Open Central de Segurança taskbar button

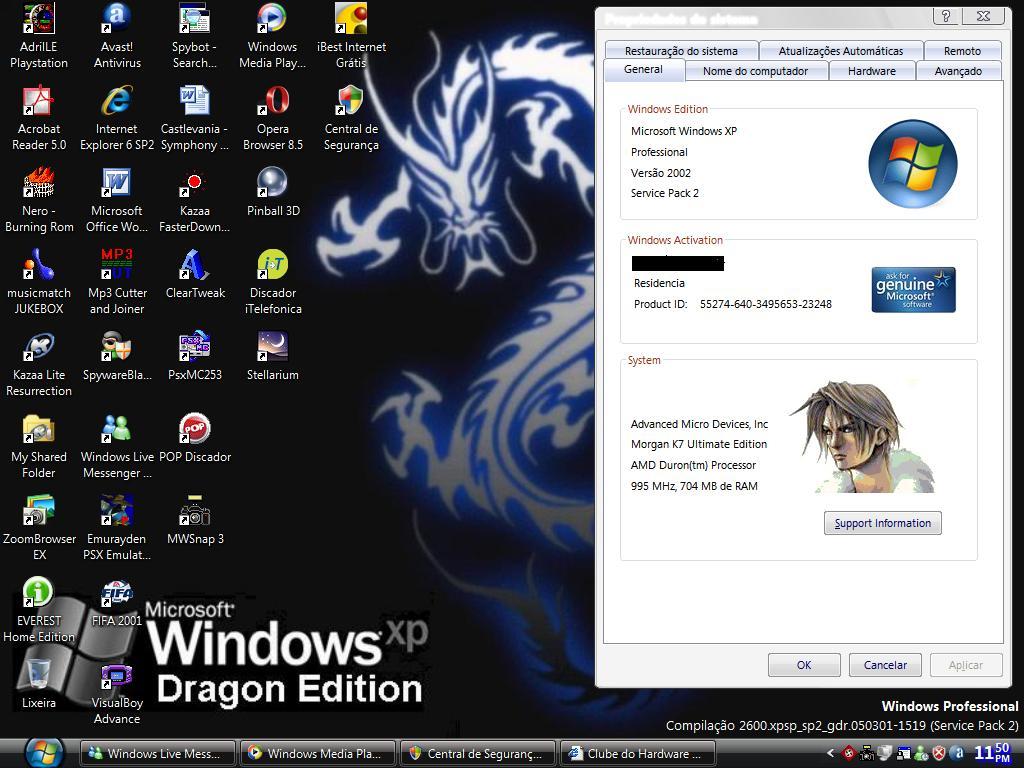(x=478, y=753)
